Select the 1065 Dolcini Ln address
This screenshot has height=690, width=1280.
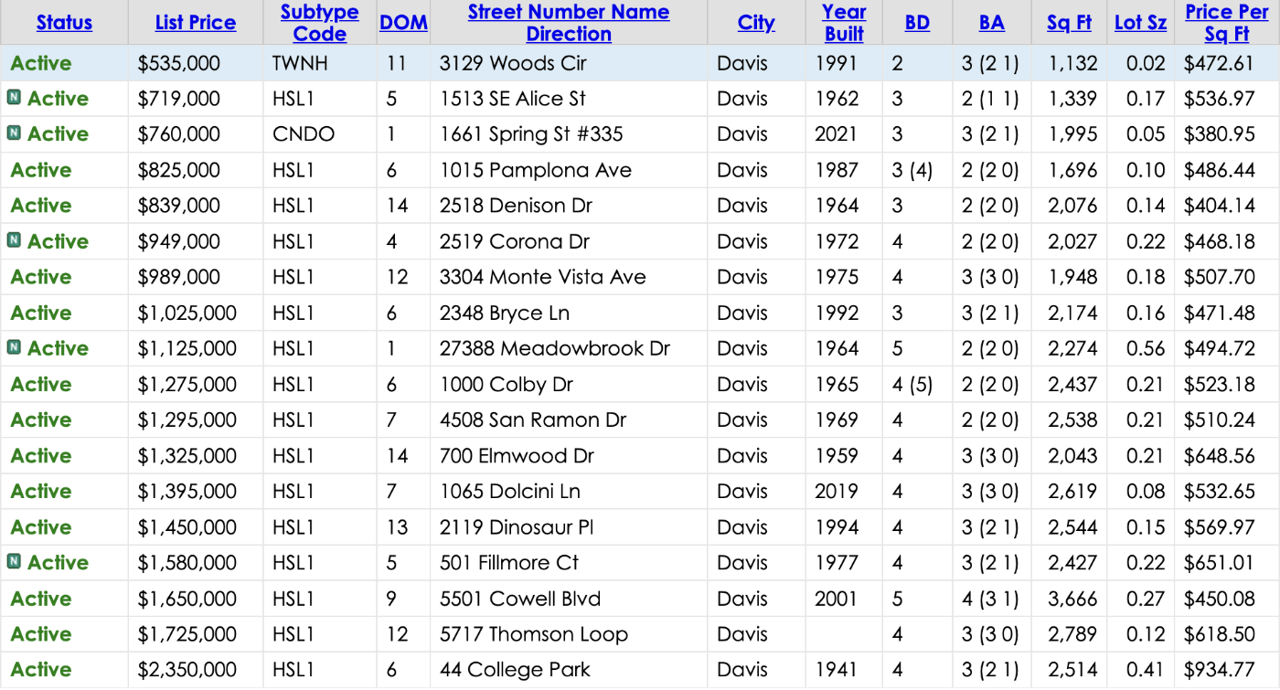pos(510,492)
